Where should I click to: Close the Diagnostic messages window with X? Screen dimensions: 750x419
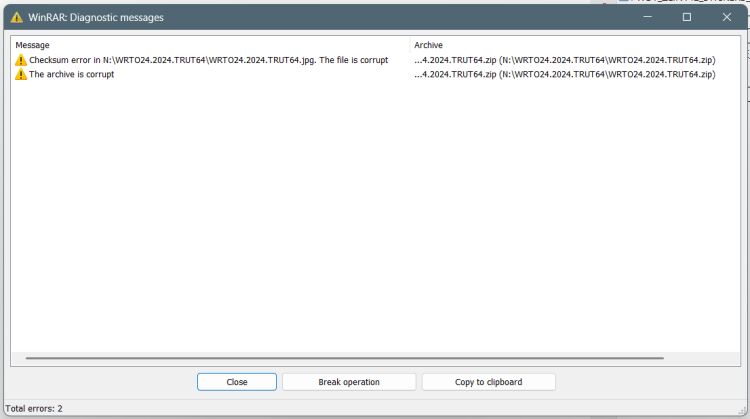click(x=727, y=17)
